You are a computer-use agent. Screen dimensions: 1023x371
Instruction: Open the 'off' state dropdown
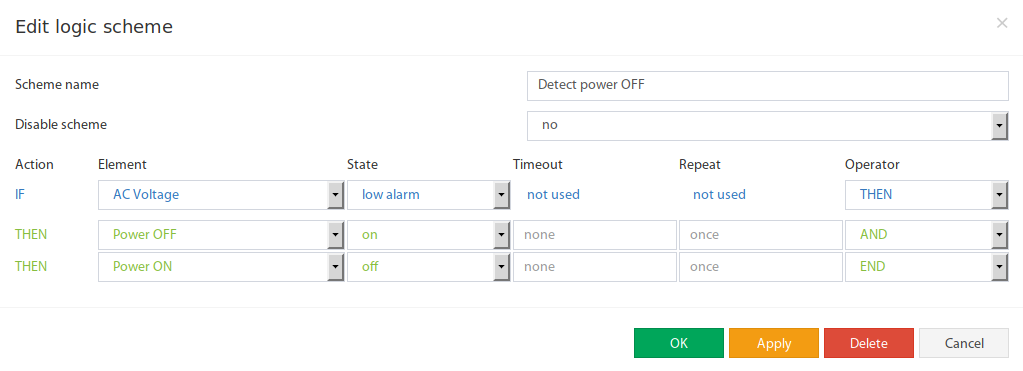click(x=428, y=267)
